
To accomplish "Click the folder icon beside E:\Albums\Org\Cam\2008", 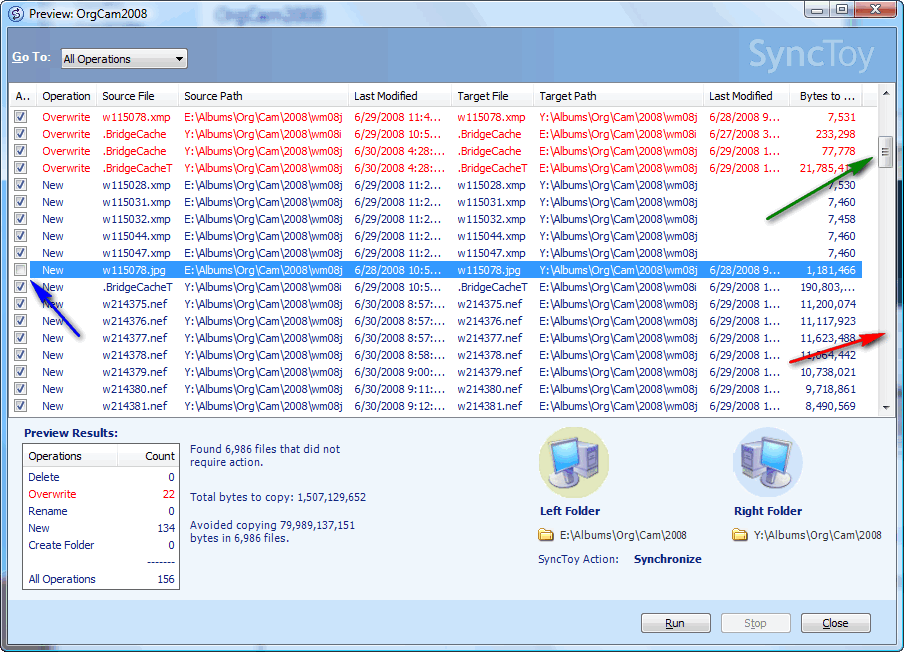I will point(545,535).
